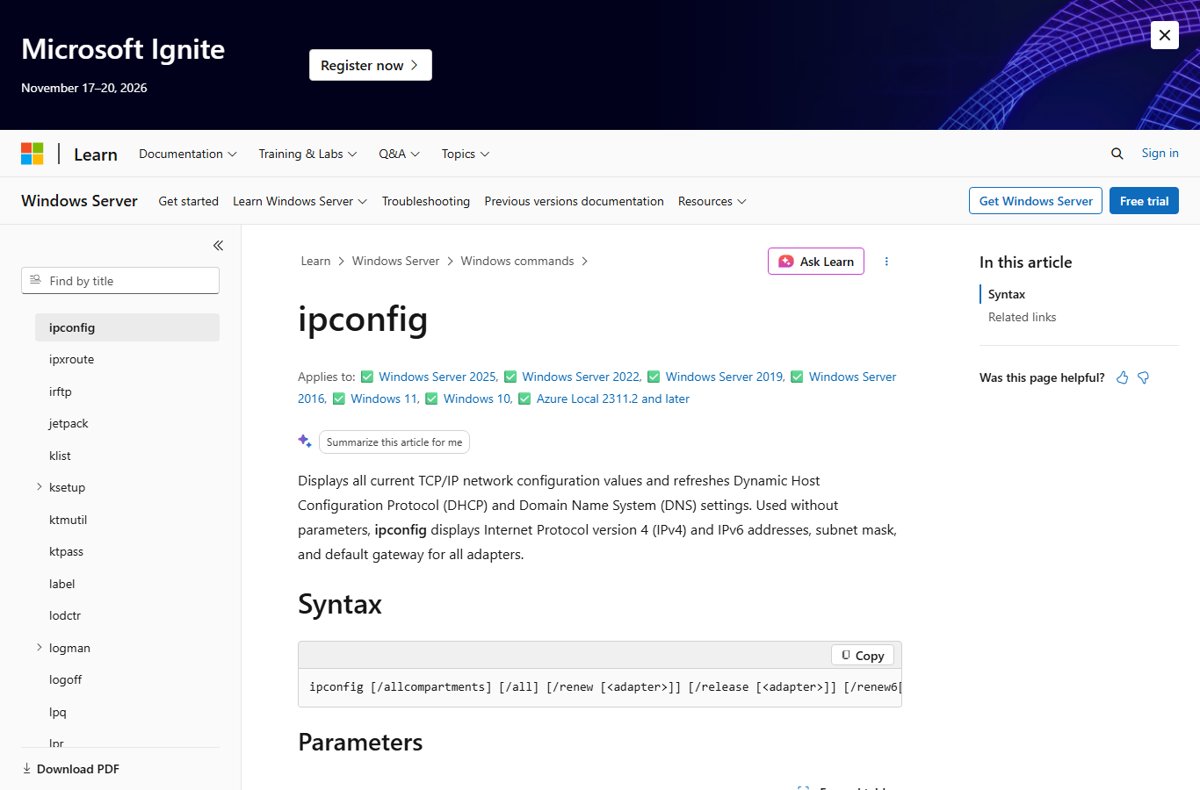Open logoff in the sidebar
Viewport: 1200px width, 790px height.
[x=65, y=680]
